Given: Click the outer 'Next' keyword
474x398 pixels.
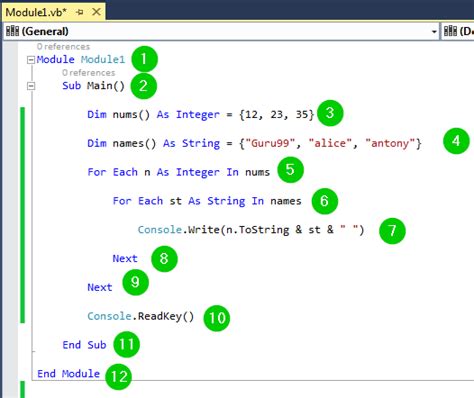Looking at the screenshot, I should tap(100, 287).
